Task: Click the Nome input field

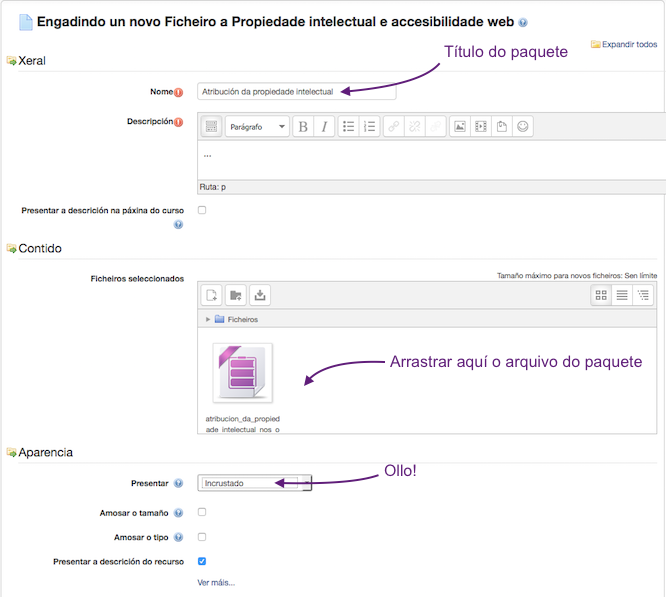Action: (296, 91)
